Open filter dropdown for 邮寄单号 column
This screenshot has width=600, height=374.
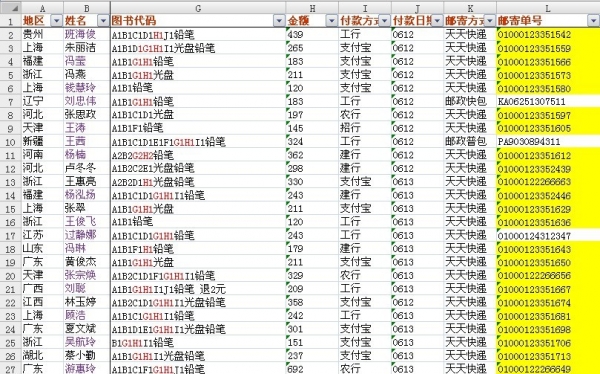(x=593, y=21)
